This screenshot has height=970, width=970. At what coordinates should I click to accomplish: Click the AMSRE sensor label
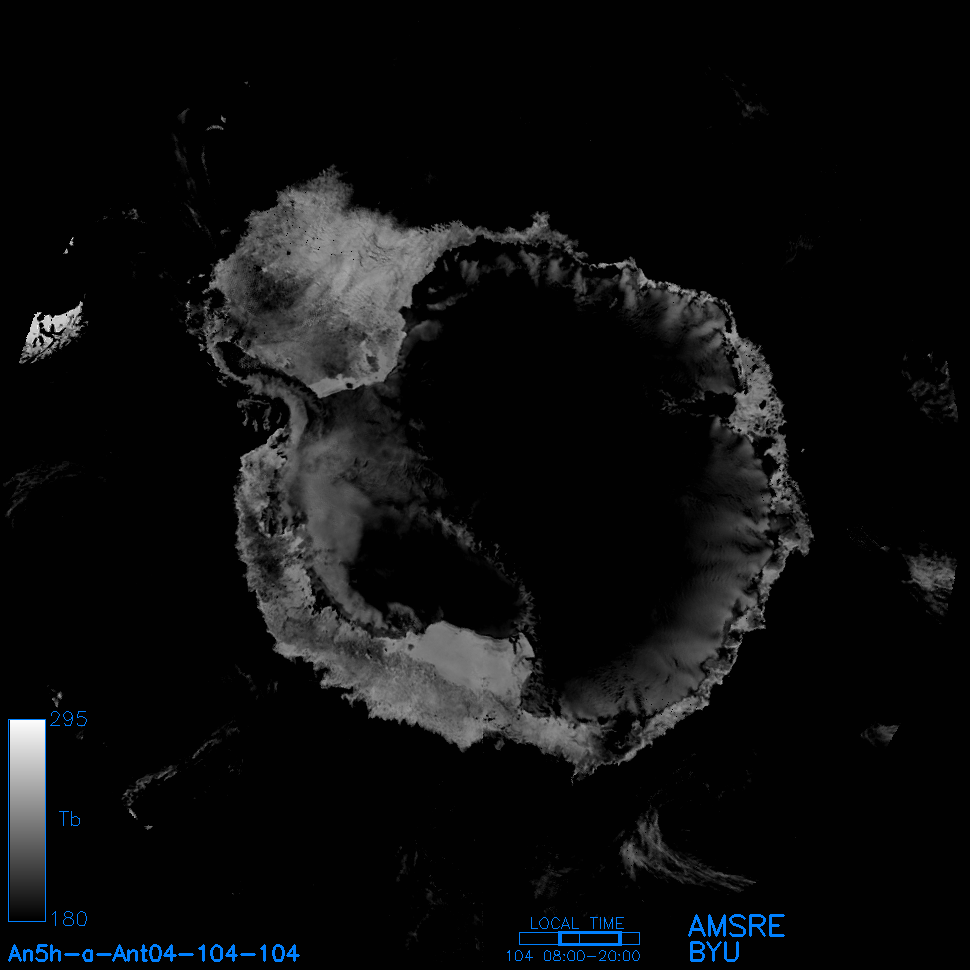point(736,926)
